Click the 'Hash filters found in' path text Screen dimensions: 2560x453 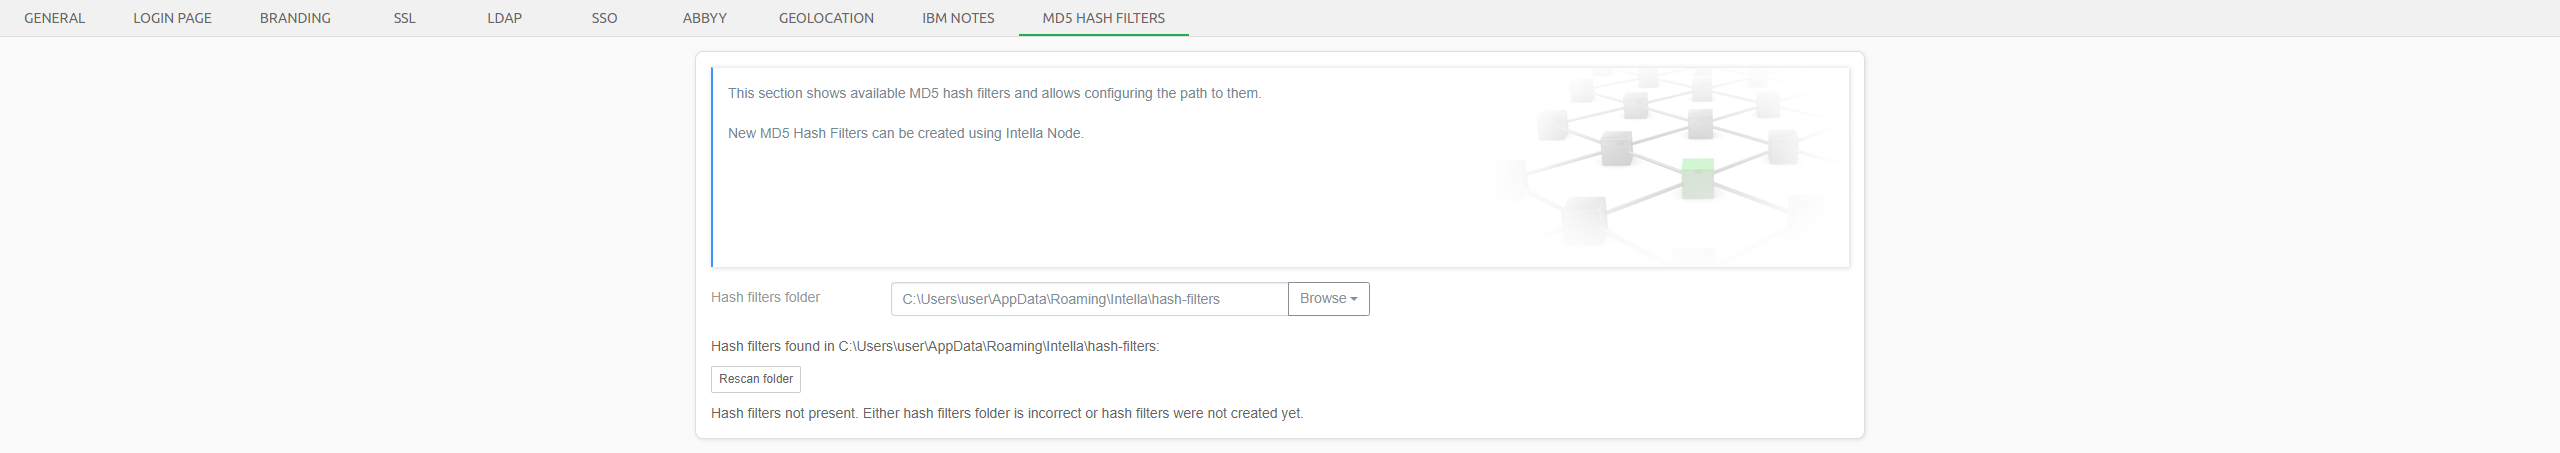(935, 346)
